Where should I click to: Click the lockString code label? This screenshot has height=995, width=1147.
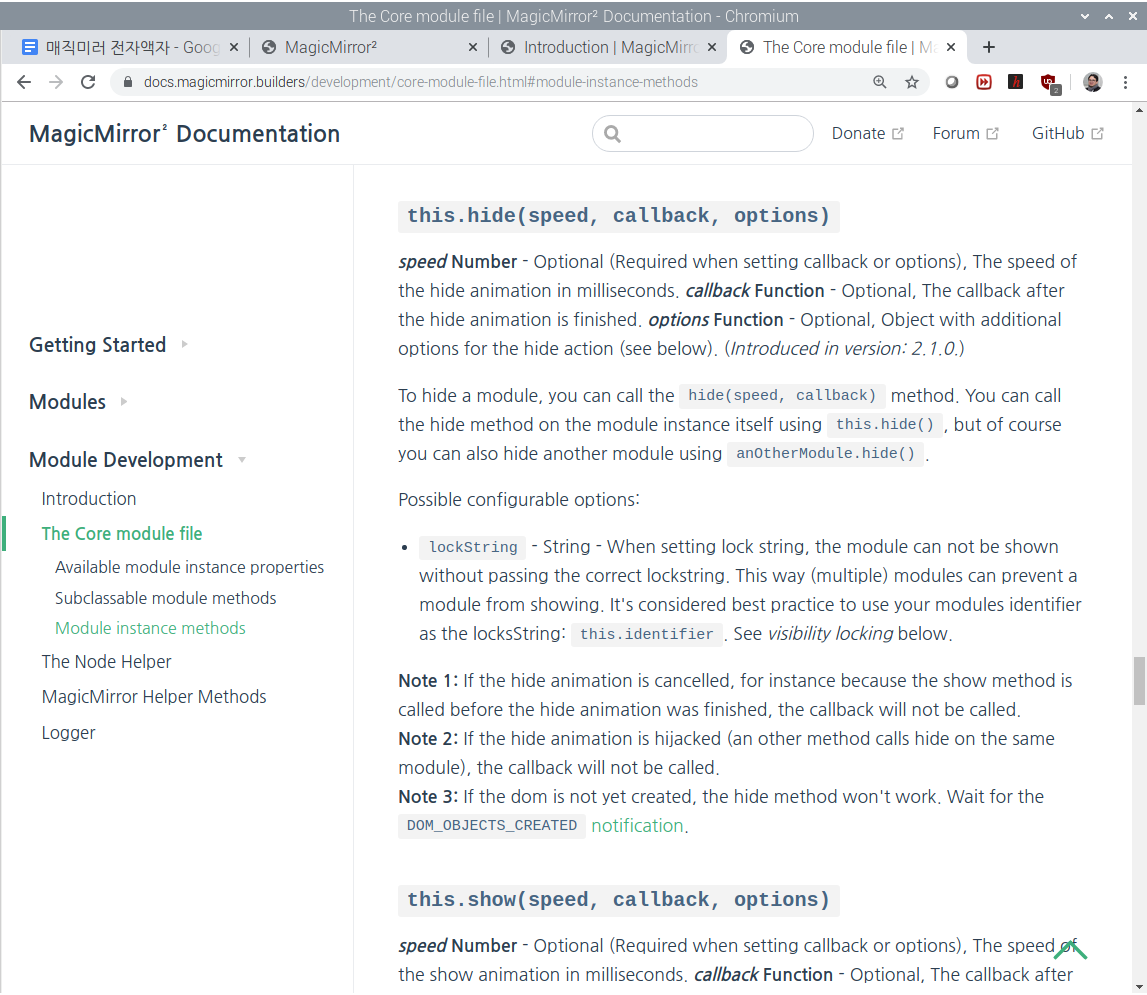pos(473,547)
